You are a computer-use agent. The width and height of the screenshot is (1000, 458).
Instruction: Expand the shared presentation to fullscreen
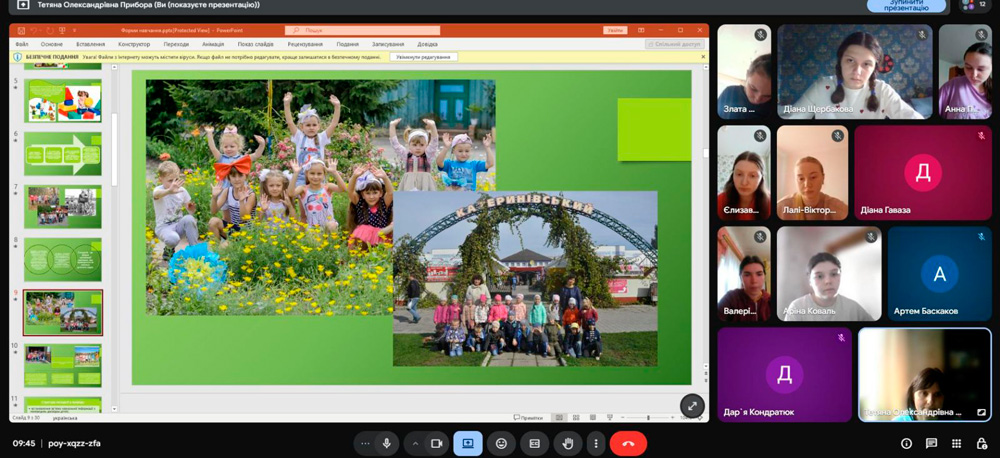coord(692,405)
